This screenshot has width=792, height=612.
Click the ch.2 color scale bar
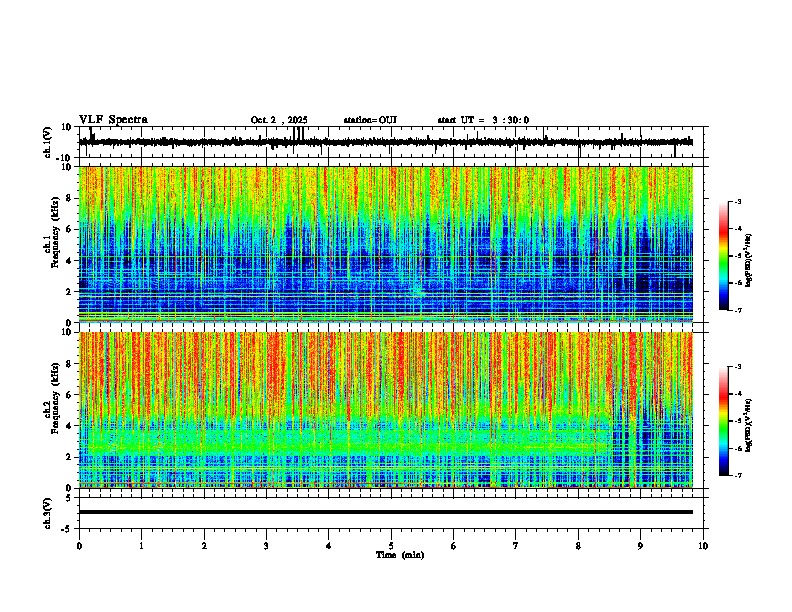pyautogui.click(x=724, y=421)
